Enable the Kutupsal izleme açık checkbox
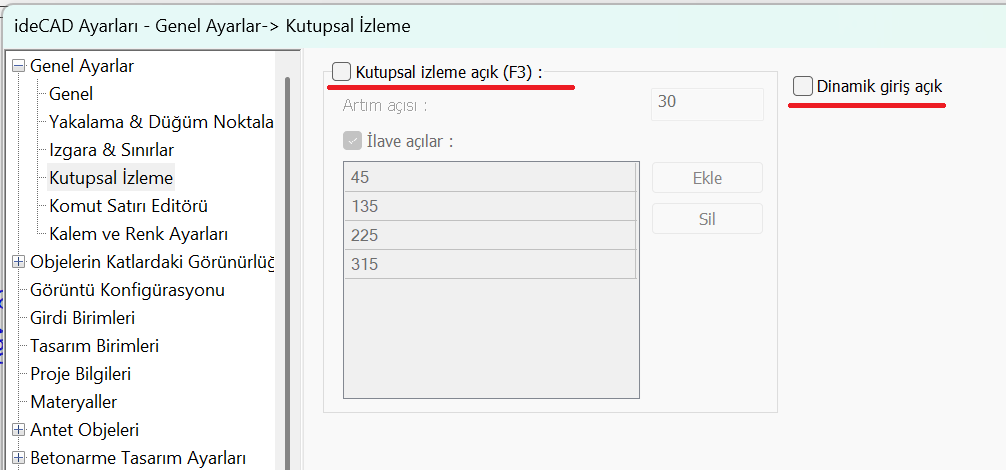Screen dimensions: 1006x470 (x=342, y=72)
